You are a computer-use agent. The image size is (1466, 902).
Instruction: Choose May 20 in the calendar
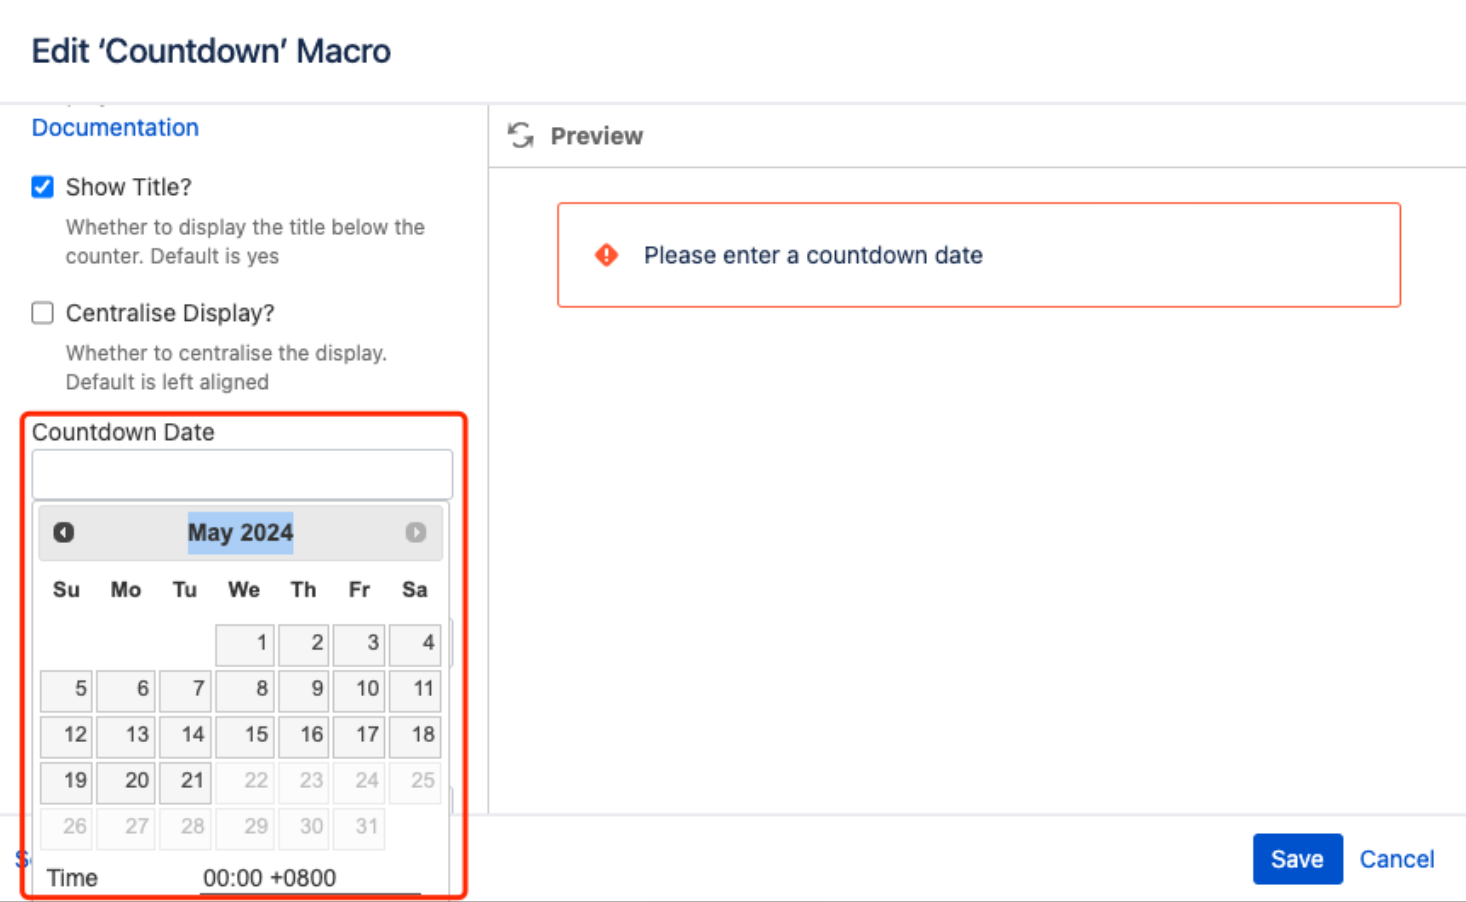(x=126, y=781)
